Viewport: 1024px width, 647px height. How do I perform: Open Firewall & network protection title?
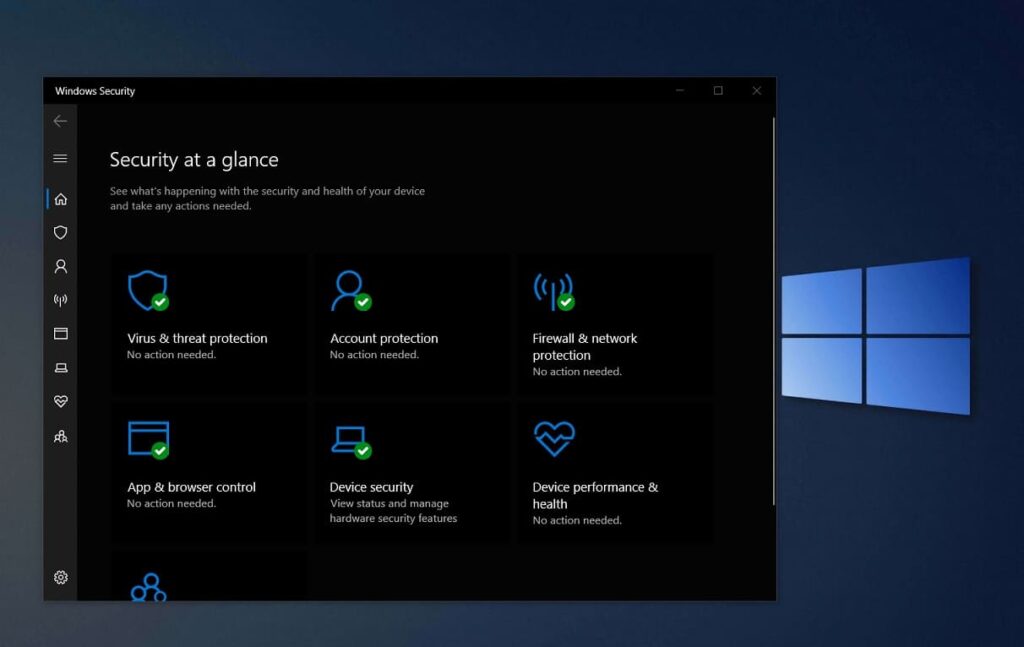tap(584, 347)
